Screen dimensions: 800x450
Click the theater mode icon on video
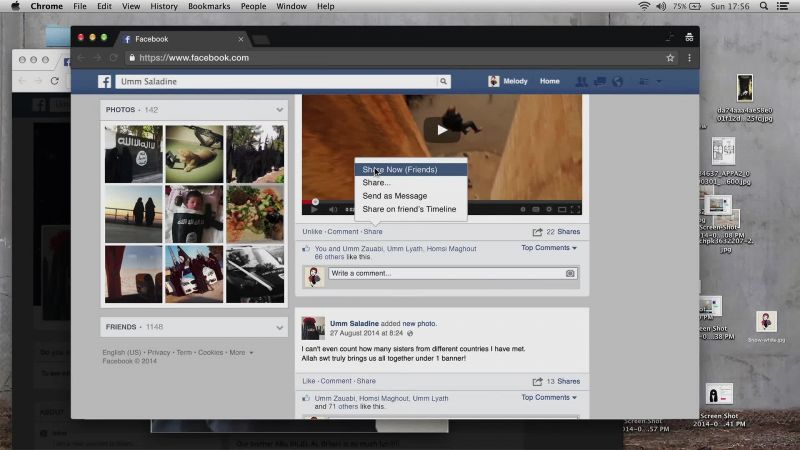[x=562, y=210]
